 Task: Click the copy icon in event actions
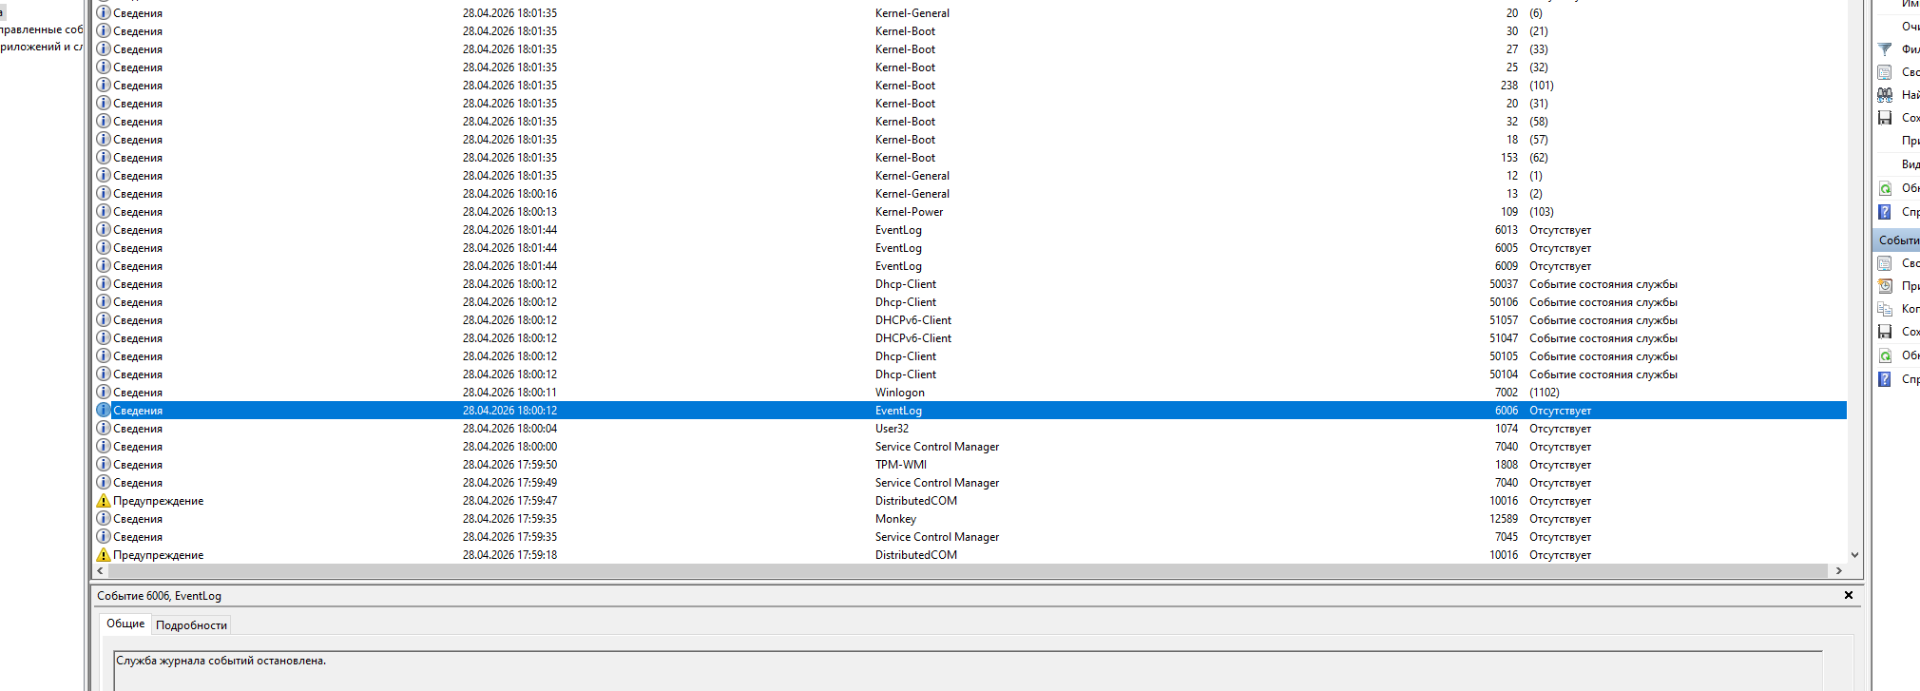click(x=1885, y=309)
